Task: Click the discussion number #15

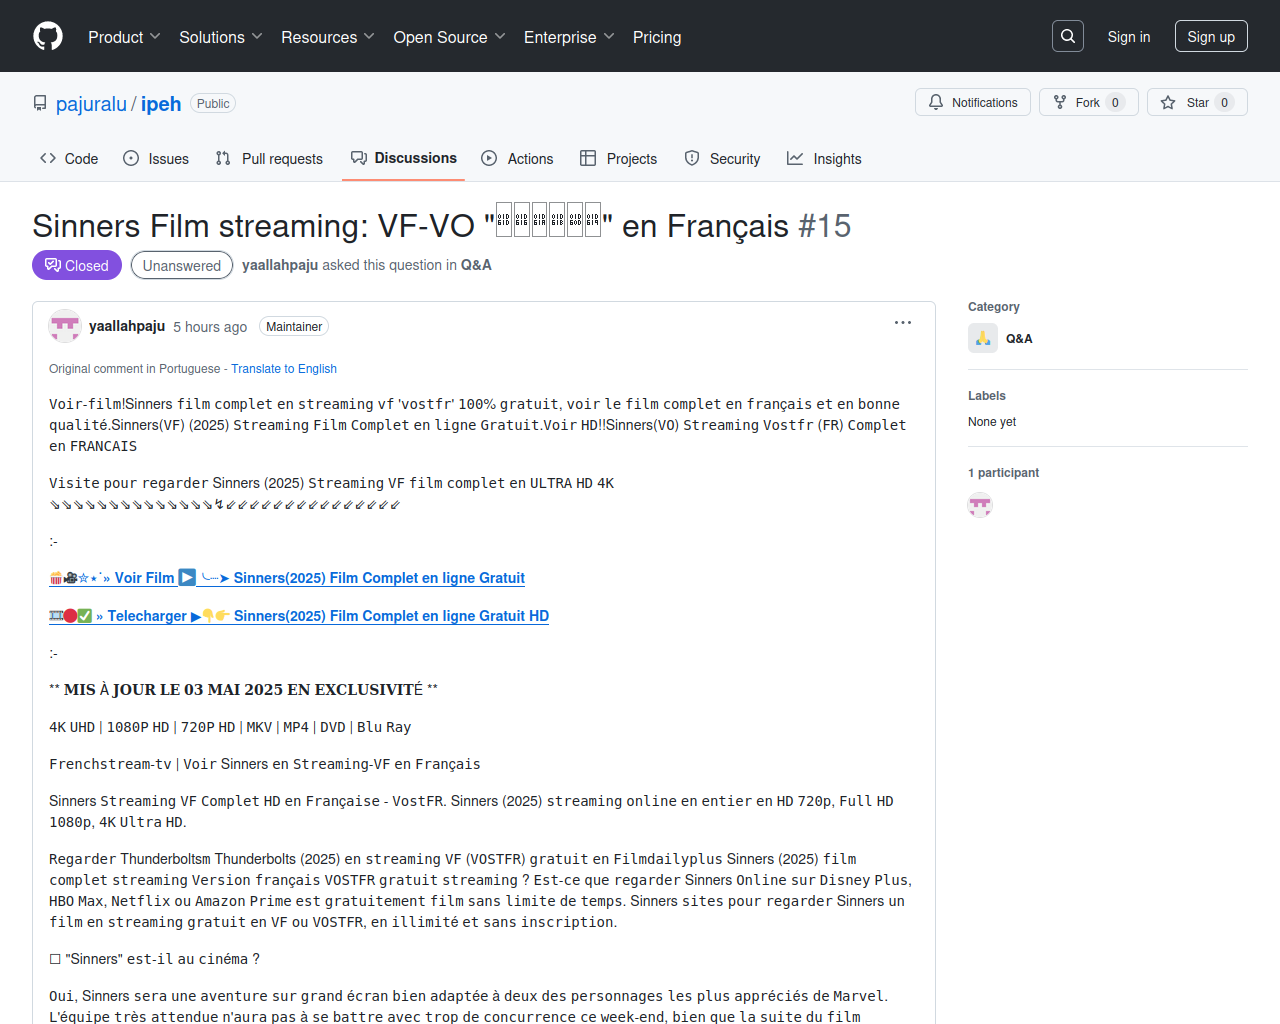Action: [x=825, y=226]
